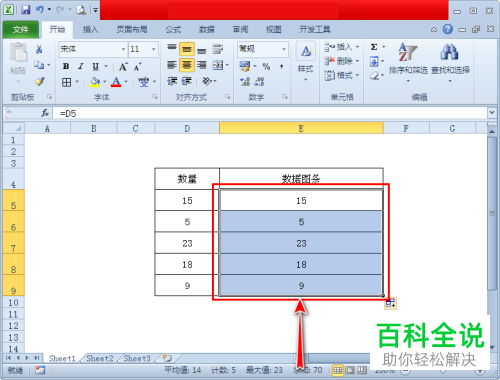Toggle Bold formatting
The image size is (500, 380).
point(66,66)
